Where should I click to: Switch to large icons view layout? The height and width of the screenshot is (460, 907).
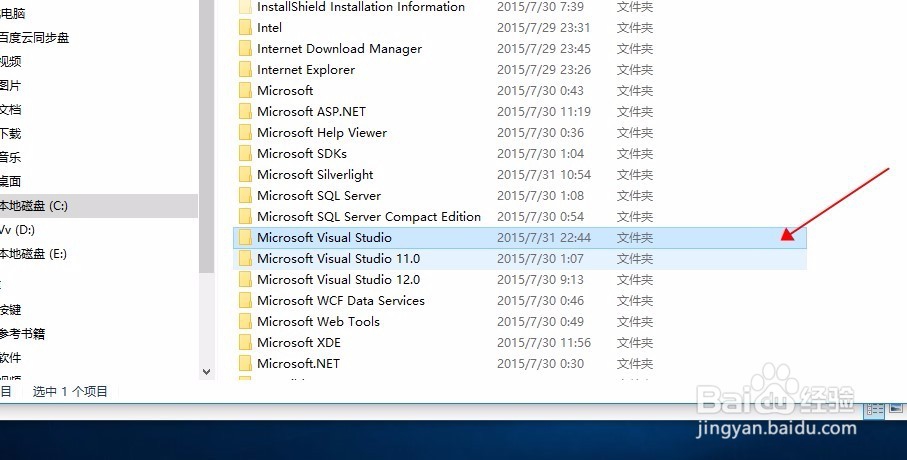pyautogui.click(x=896, y=410)
